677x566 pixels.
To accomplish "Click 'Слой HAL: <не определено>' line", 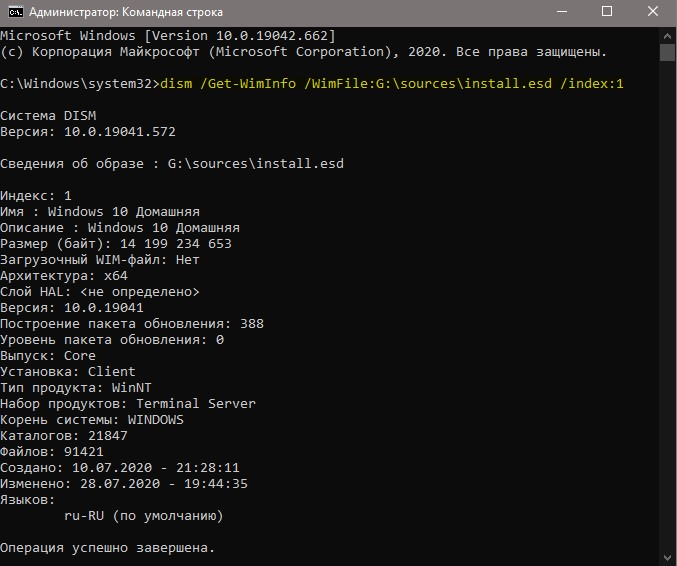I will (100, 292).
